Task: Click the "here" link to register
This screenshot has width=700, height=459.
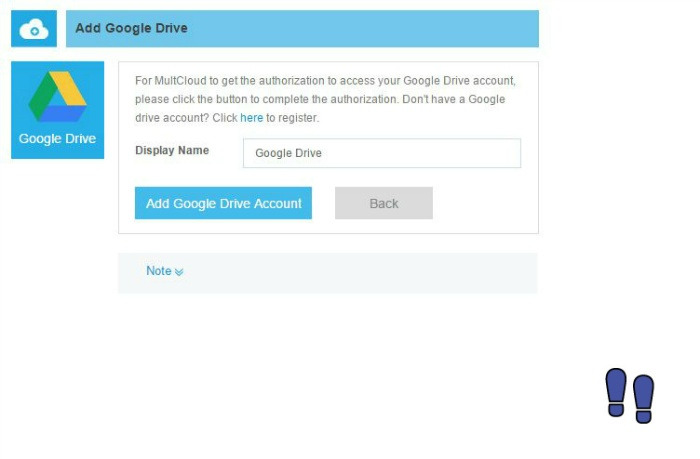Action: click(x=251, y=118)
